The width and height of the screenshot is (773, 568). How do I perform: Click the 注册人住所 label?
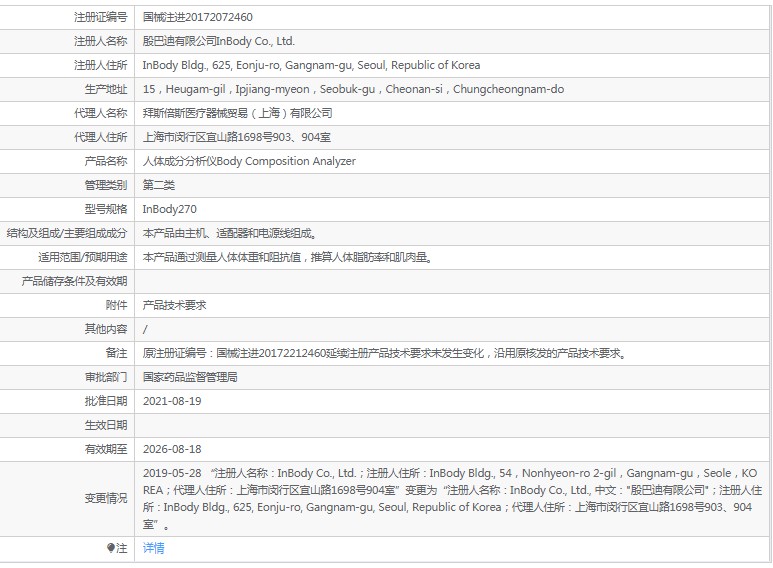pyautogui.click(x=101, y=65)
